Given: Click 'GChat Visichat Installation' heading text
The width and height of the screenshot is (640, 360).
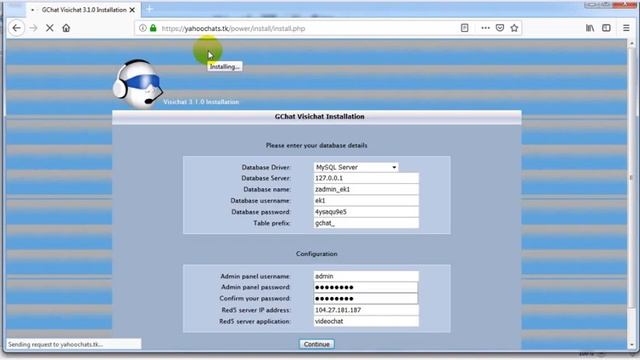Looking at the screenshot, I should tap(320, 117).
